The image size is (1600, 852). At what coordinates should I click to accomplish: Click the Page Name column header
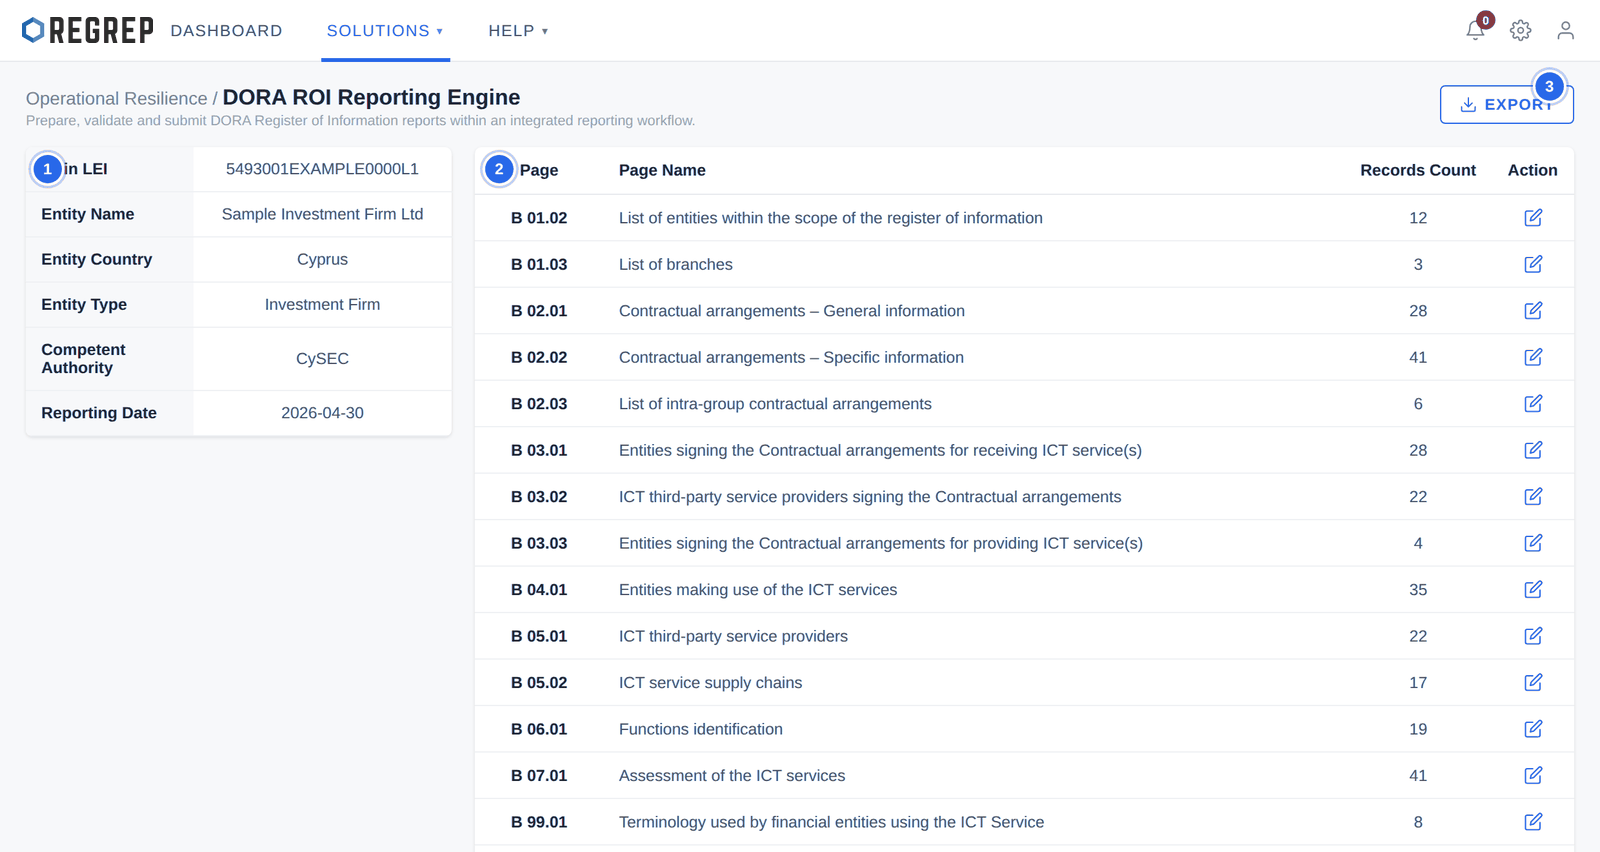pos(662,170)
